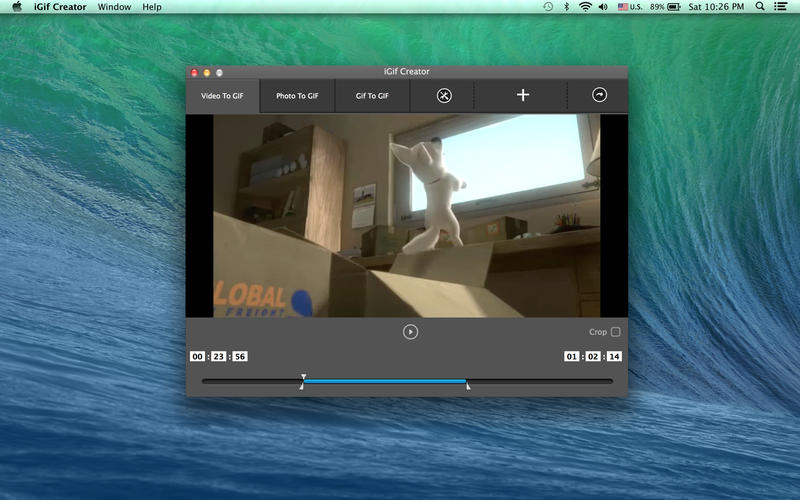Switch to Photo To GIF tab
Viewport: 800px width, 500px height.
297,96
